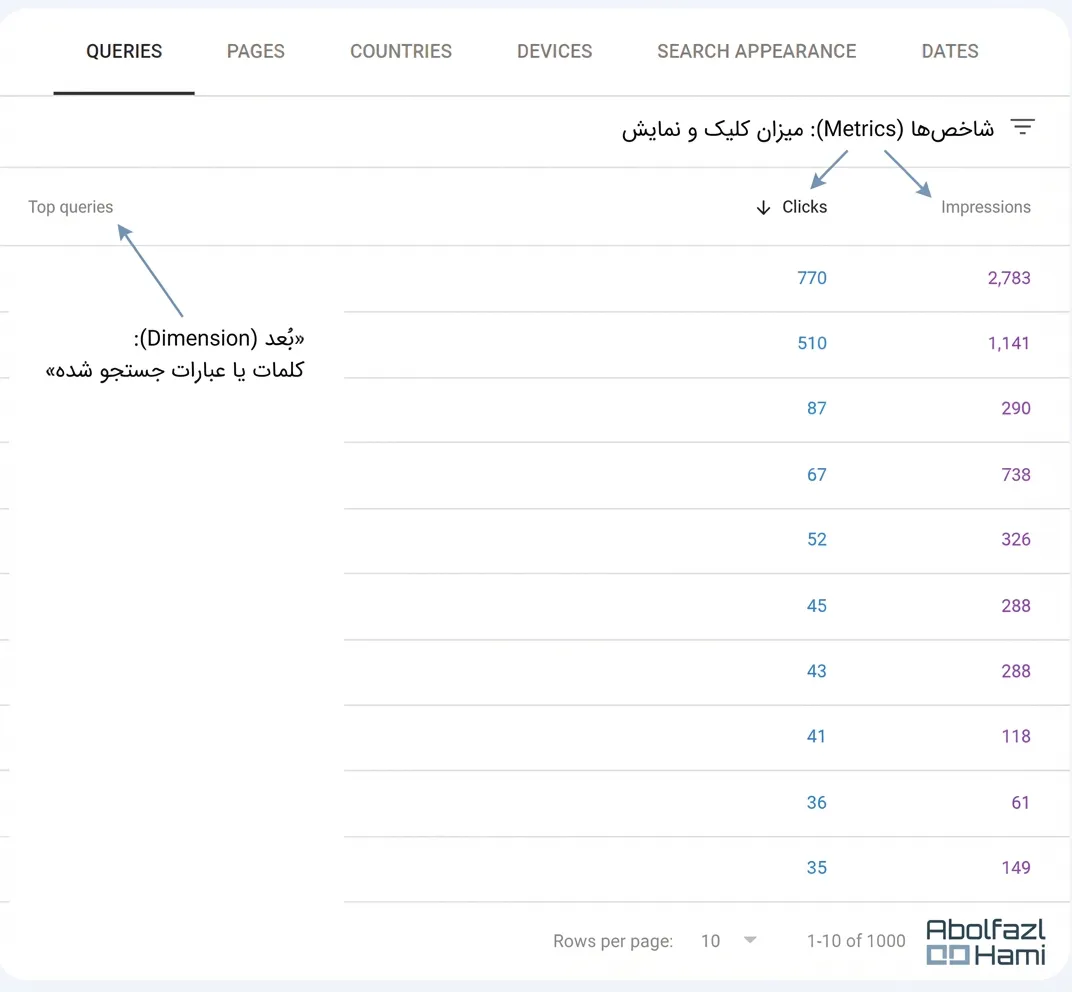Click the filter rows icon
Image resolution: width=1072 pixels, height=992 pixels.
pos(1022,128)
